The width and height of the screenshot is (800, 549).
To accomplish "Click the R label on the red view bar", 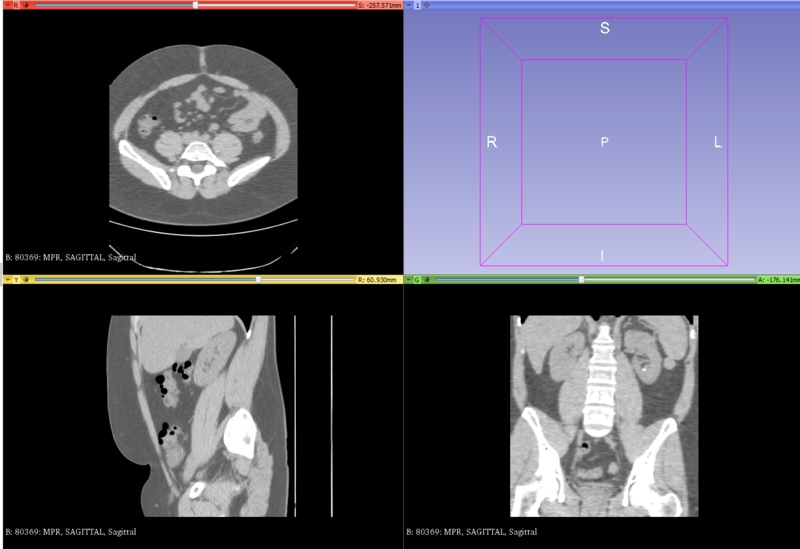I will click(16, 5).
